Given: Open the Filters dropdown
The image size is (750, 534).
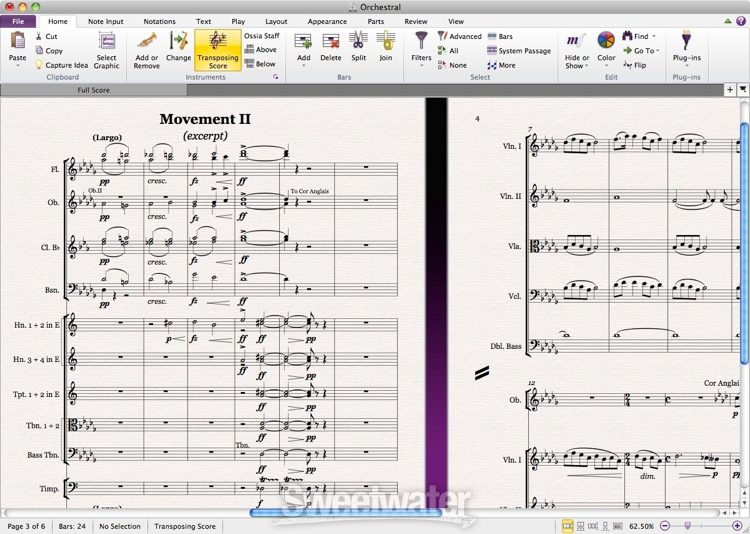Looking at the screenshot, I should [421, 66].
